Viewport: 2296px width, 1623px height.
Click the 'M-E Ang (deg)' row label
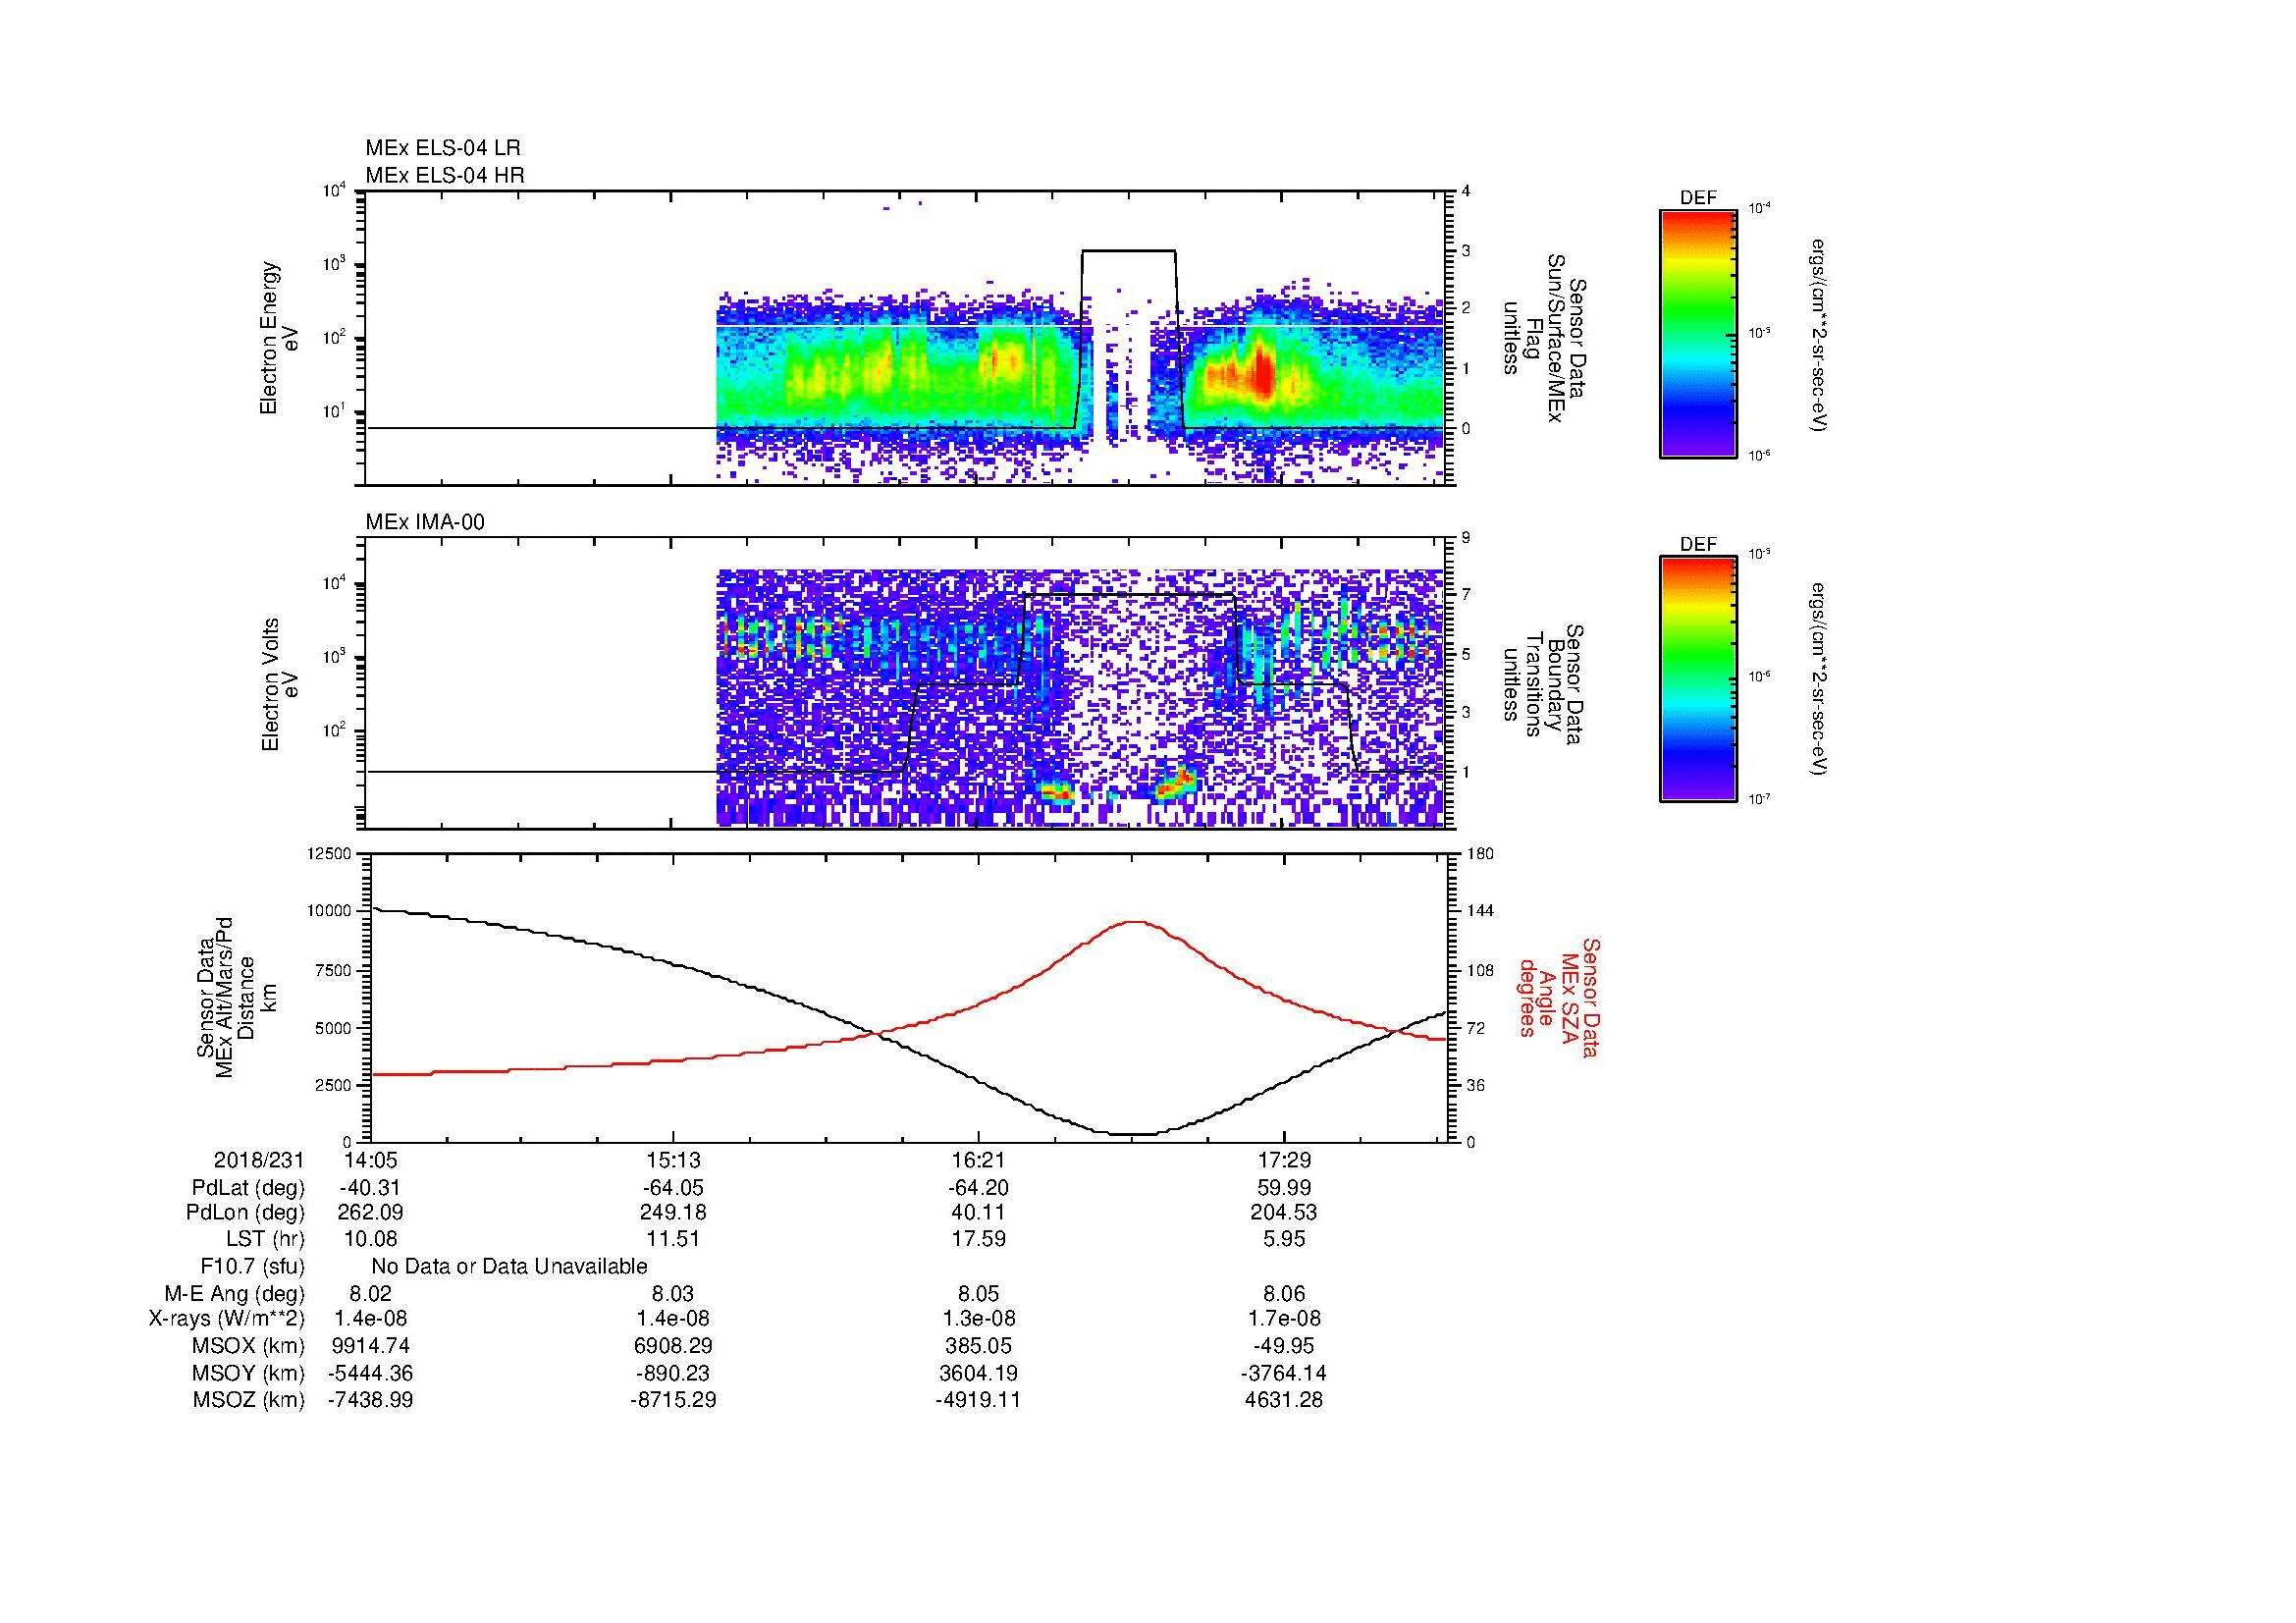pyautogui.click(x=235, y=1294)
